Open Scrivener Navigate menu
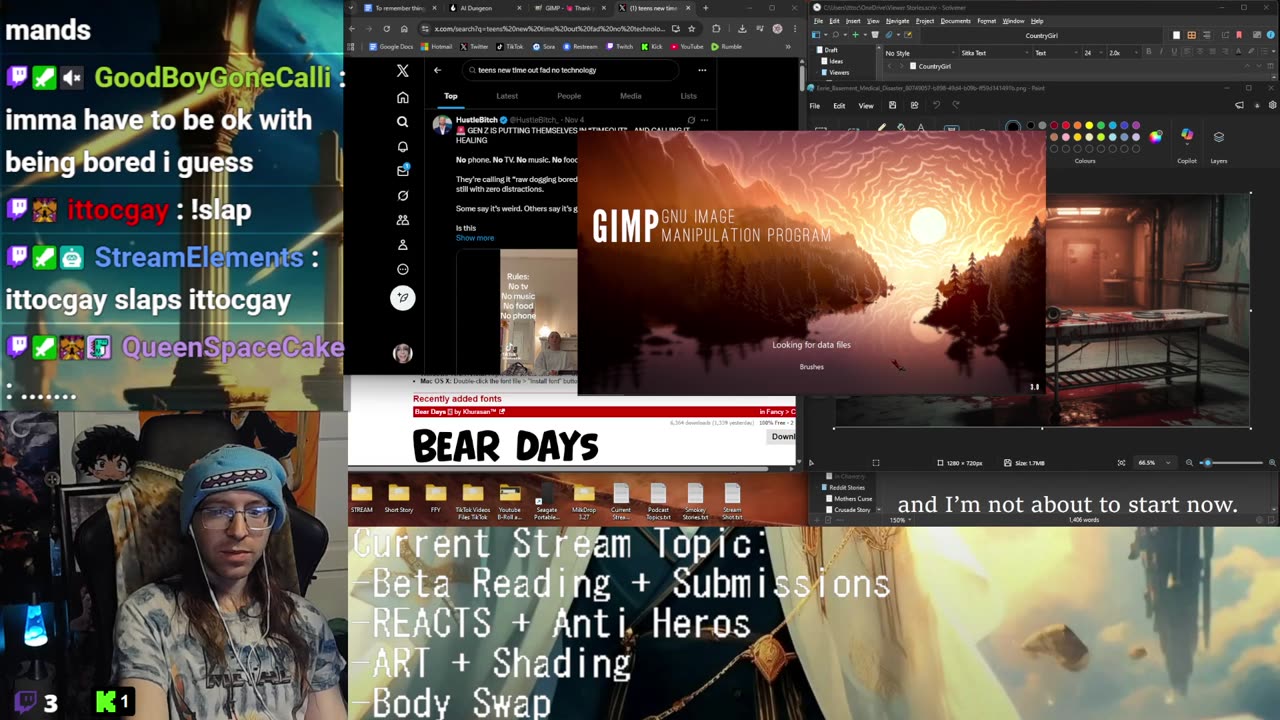The width and height of the screenshot is (1280, 720). (x=897, y=21)
